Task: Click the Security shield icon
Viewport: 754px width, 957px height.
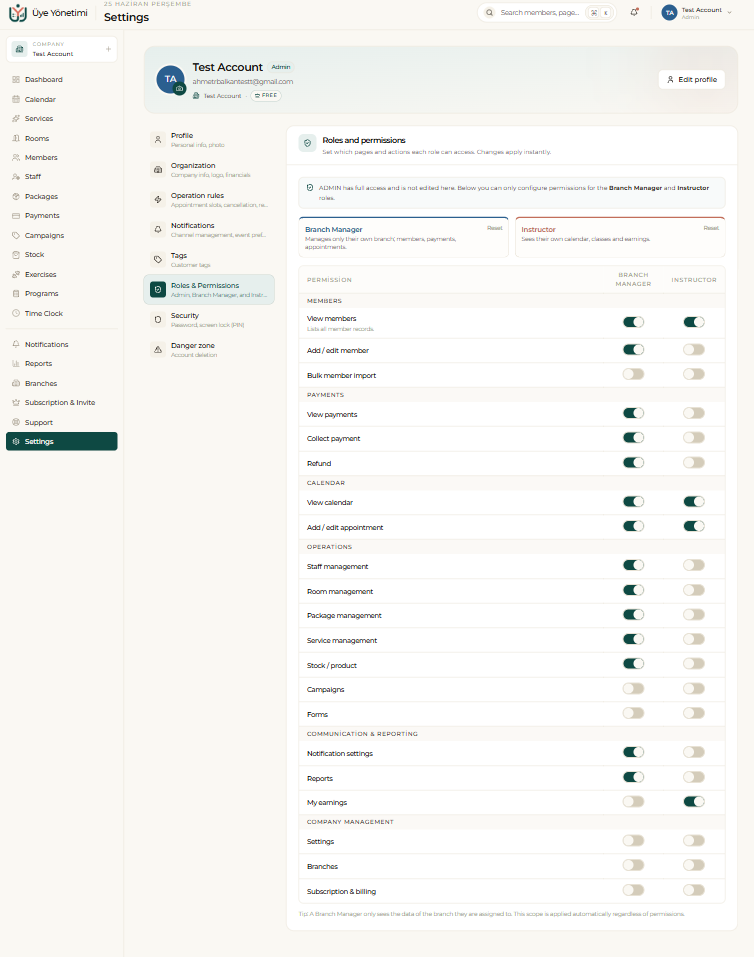Action: click(158, 320)
